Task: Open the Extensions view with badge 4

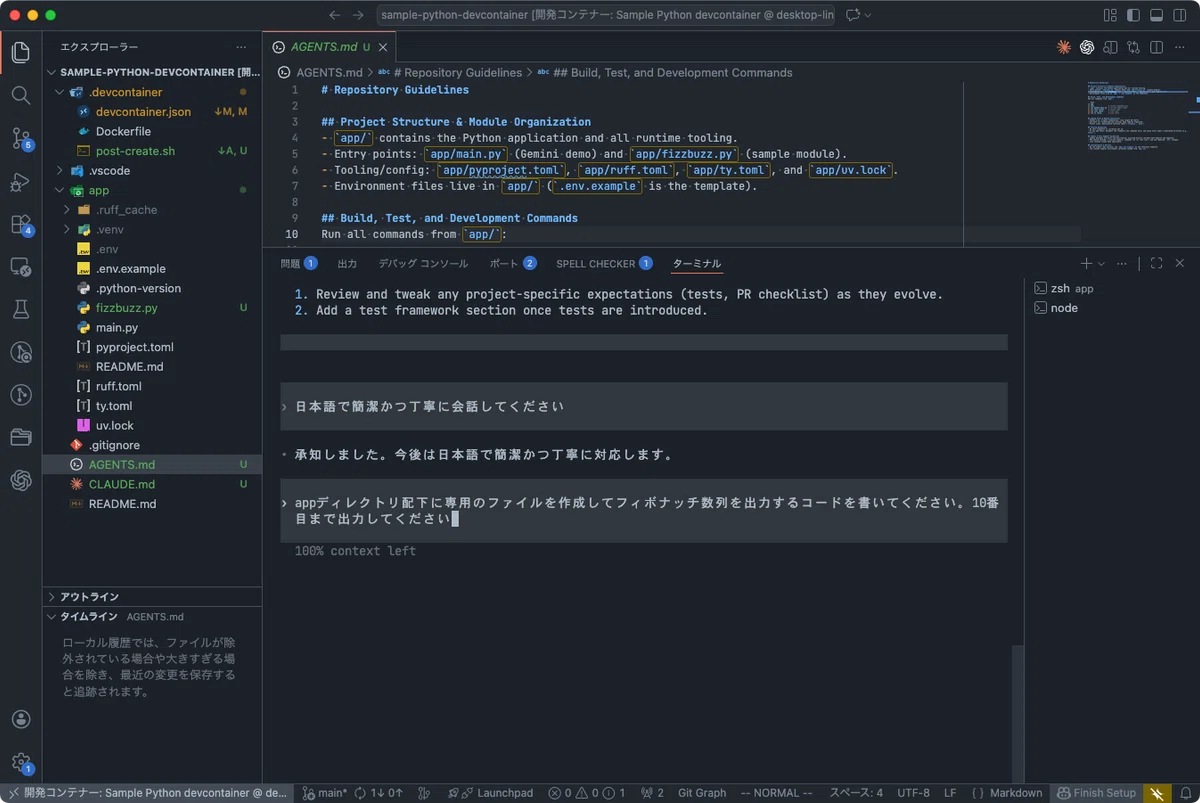Action: (21, 225)
